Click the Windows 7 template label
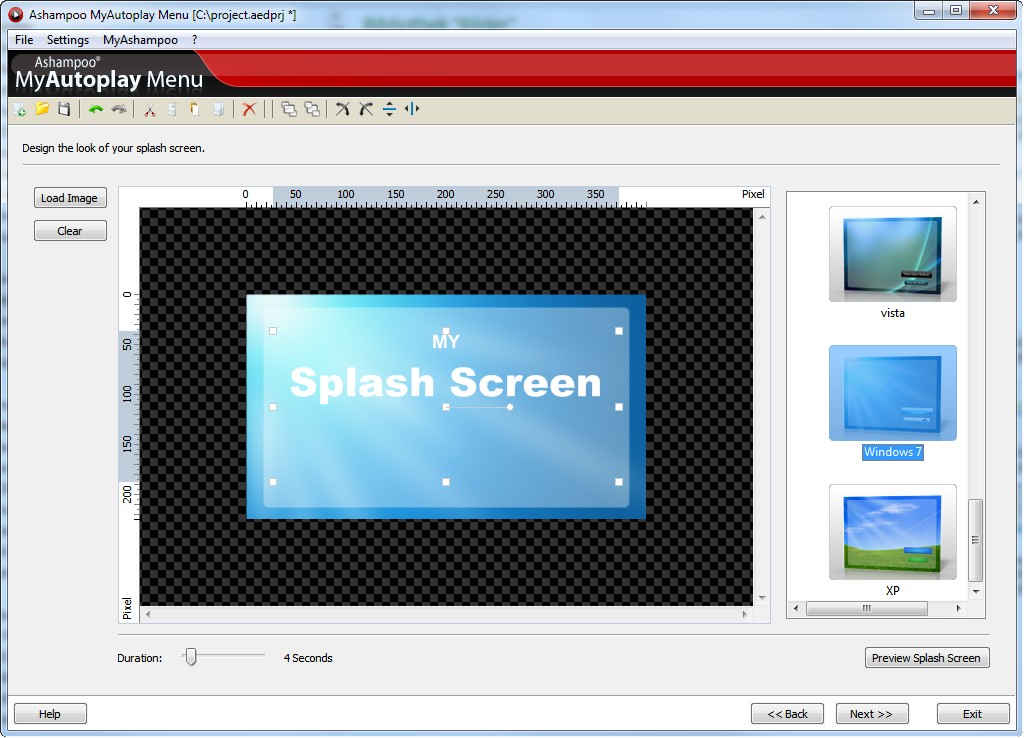The width and height of the screenshot is (1024, 738). point(893,452)
